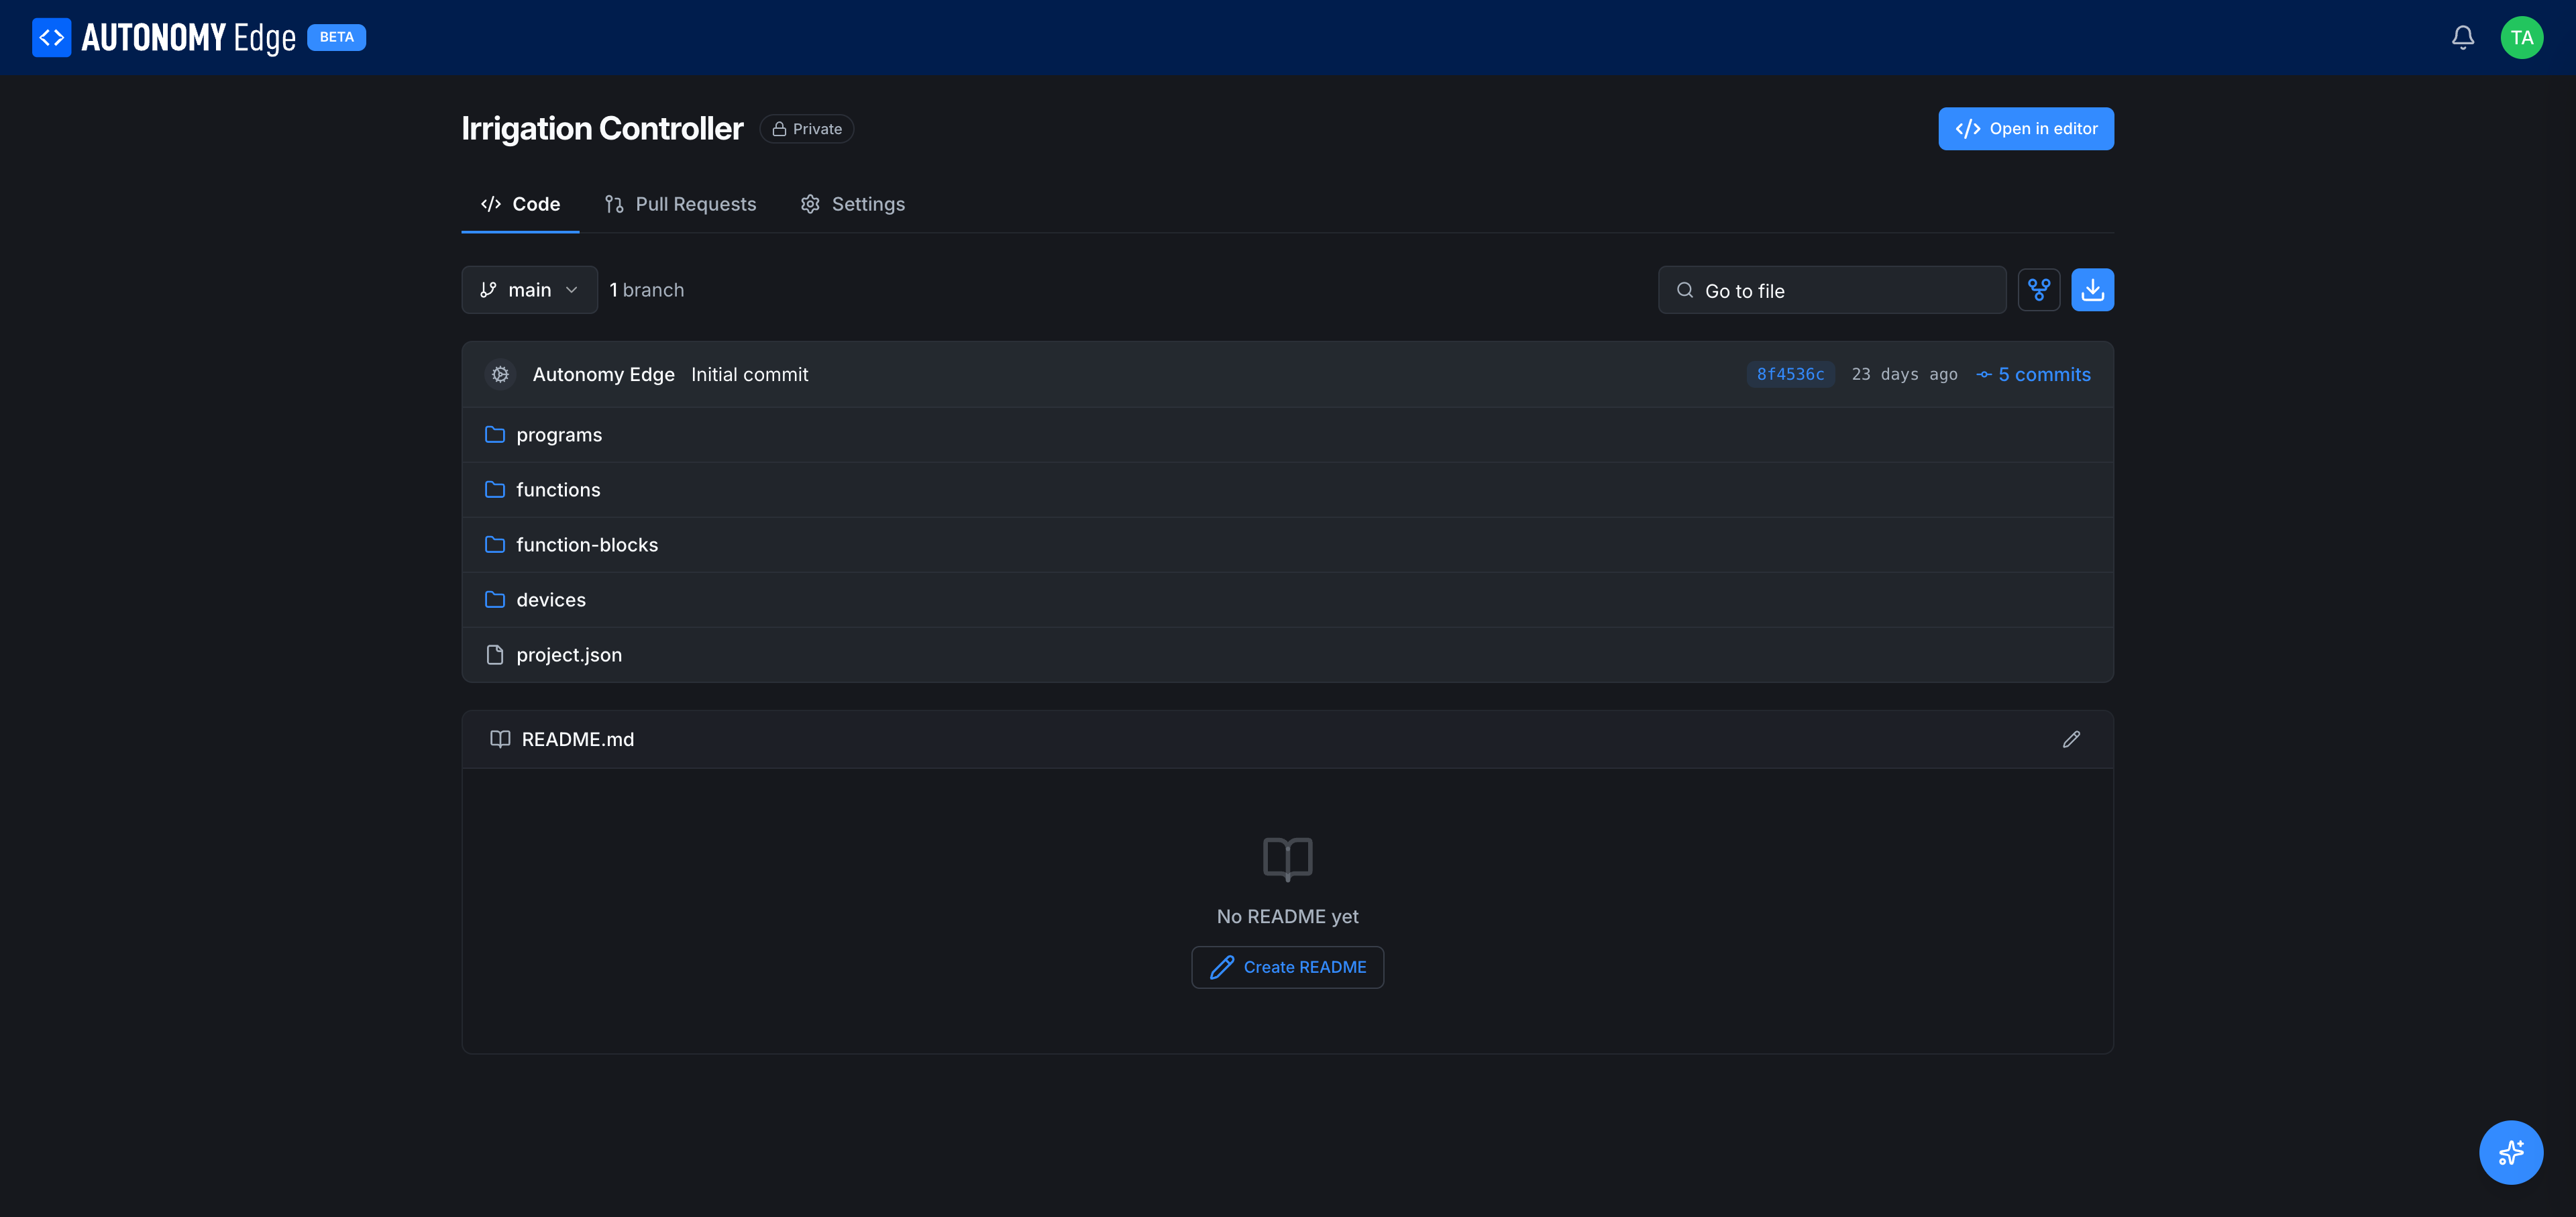Click the Autonomy Edge logo icon
2576x1217 pixels.
pyautogui.click(x=51, y=38)
